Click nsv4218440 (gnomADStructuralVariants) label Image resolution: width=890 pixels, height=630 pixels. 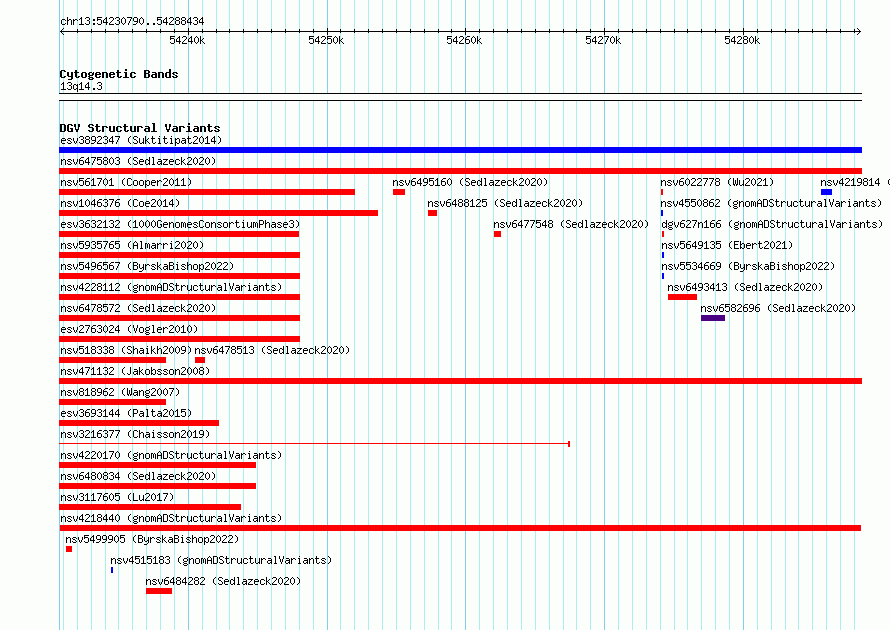pyautogui.click(x=171, y=518)
